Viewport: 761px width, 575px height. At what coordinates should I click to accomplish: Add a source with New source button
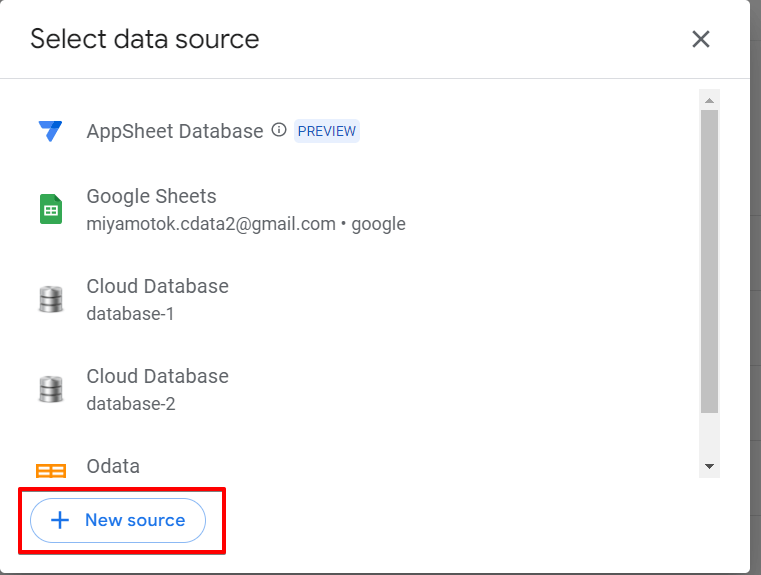click(118, 520)
